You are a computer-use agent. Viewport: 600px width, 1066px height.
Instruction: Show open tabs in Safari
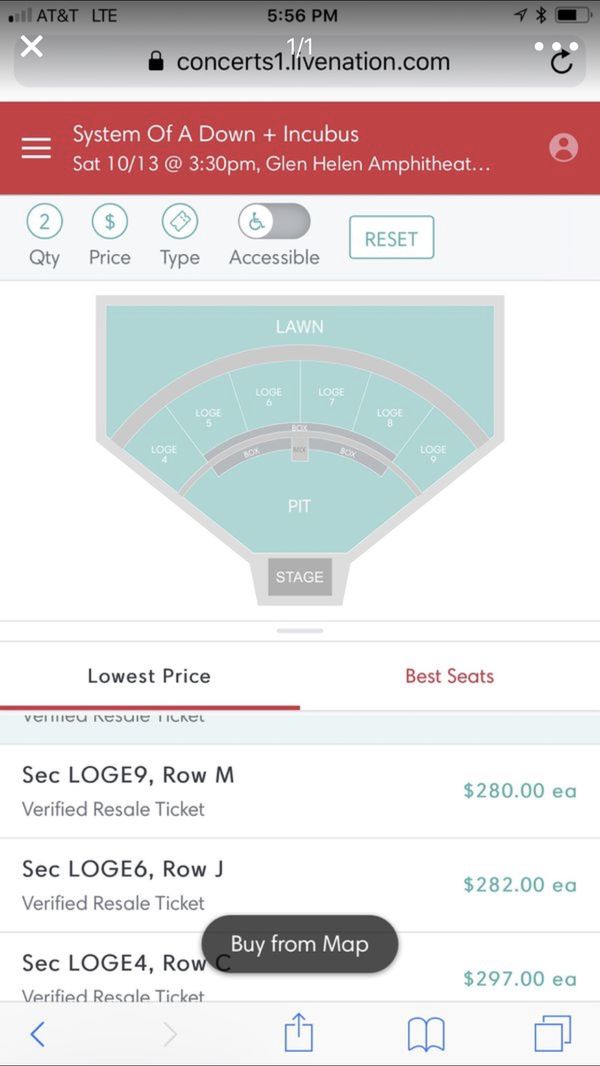[552, 1033]
